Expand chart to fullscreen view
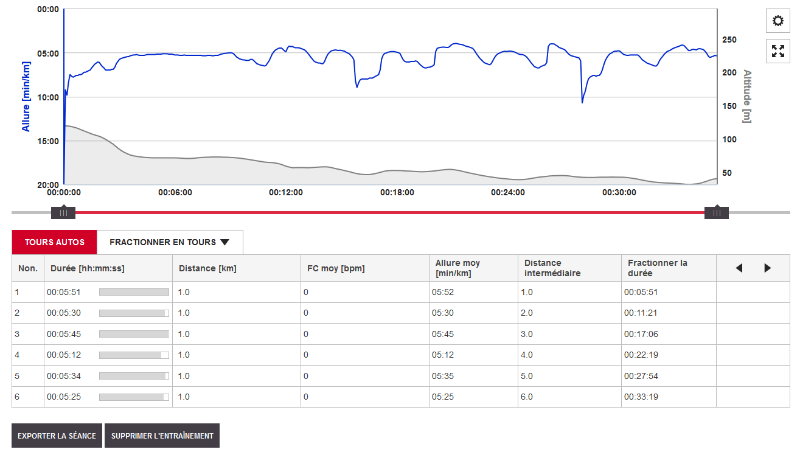Viewport: 800px width, 455px height. (x=779, y=52)
